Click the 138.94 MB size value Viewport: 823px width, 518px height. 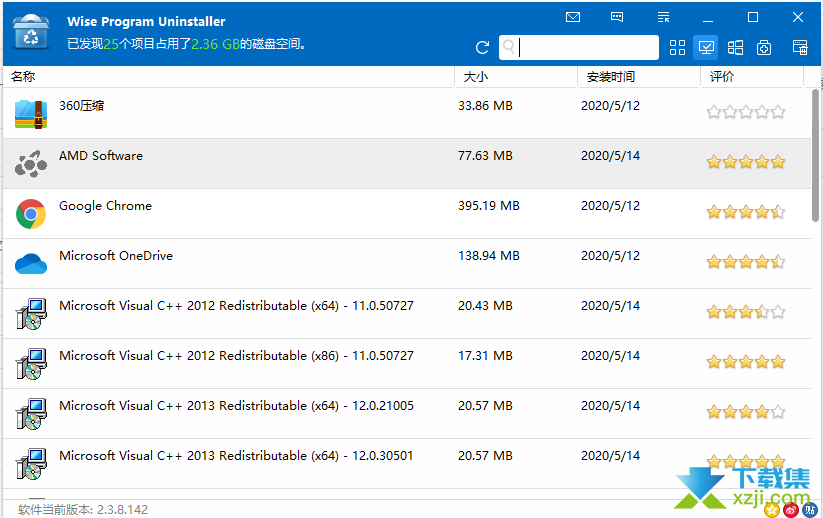[x=489, y=256]
